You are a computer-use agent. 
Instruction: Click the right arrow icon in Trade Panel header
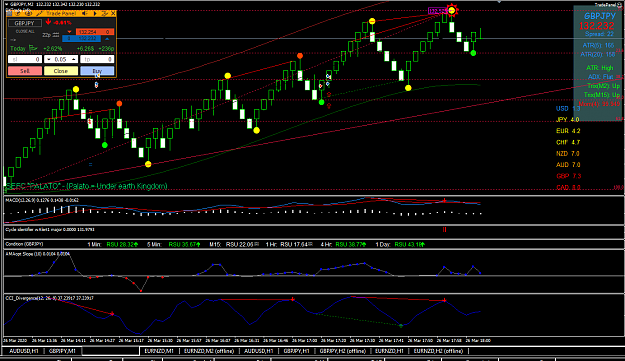(95, 14)
